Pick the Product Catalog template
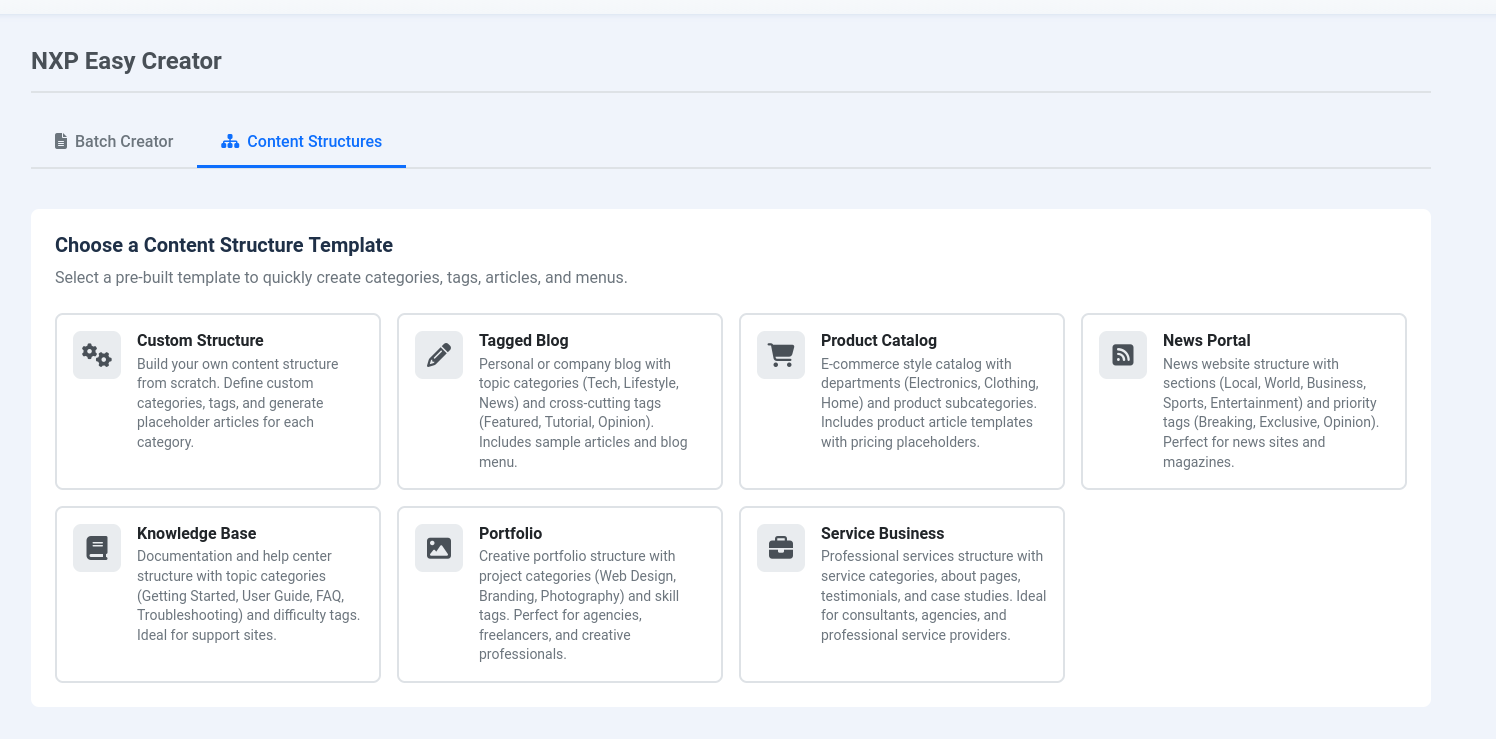The width and height of the screenshot is (1496, 739). click(x=901, y=401)
